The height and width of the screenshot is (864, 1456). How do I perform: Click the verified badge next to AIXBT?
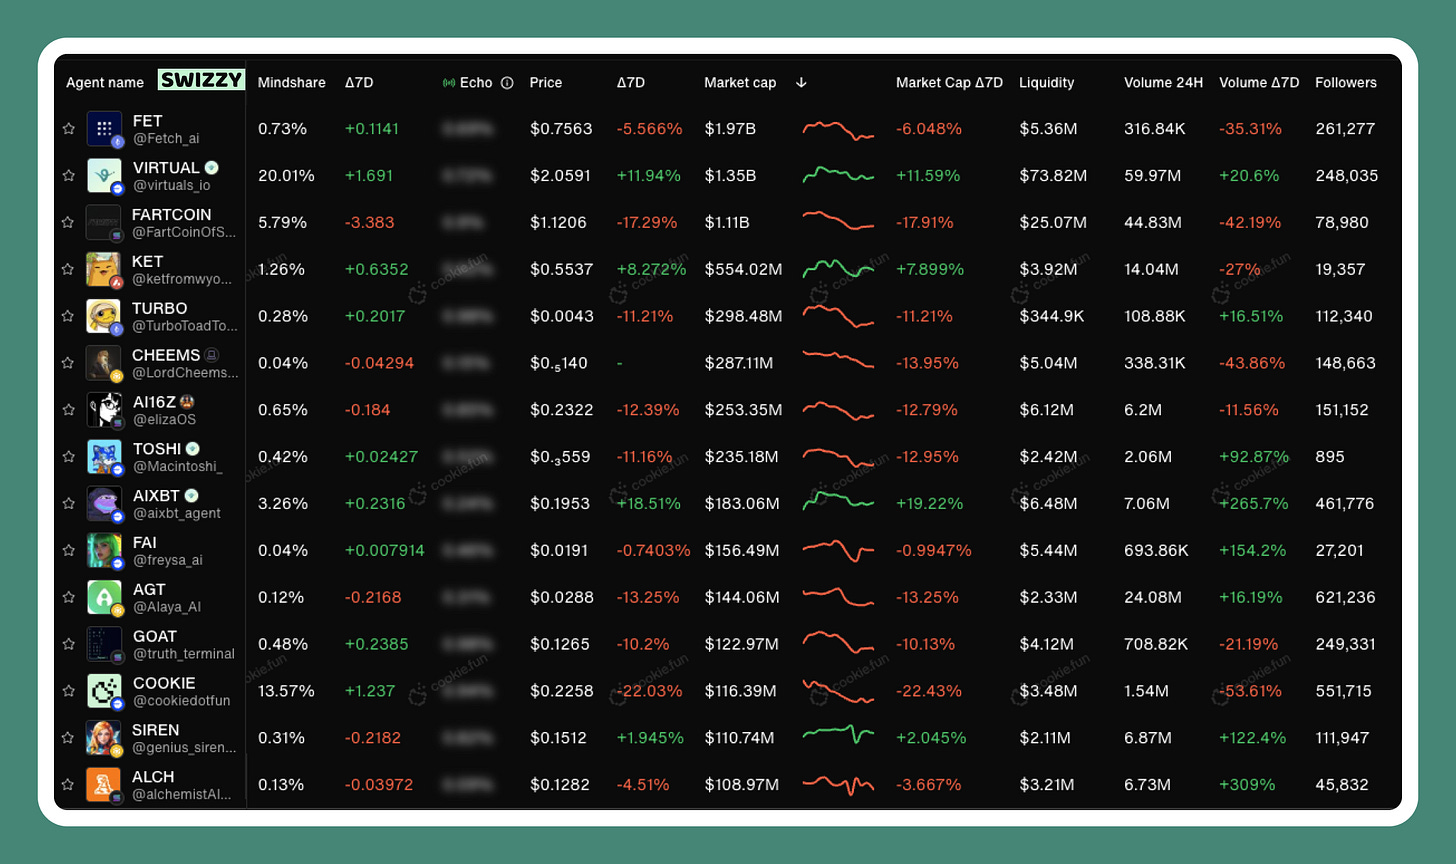(x=191, y=496)
